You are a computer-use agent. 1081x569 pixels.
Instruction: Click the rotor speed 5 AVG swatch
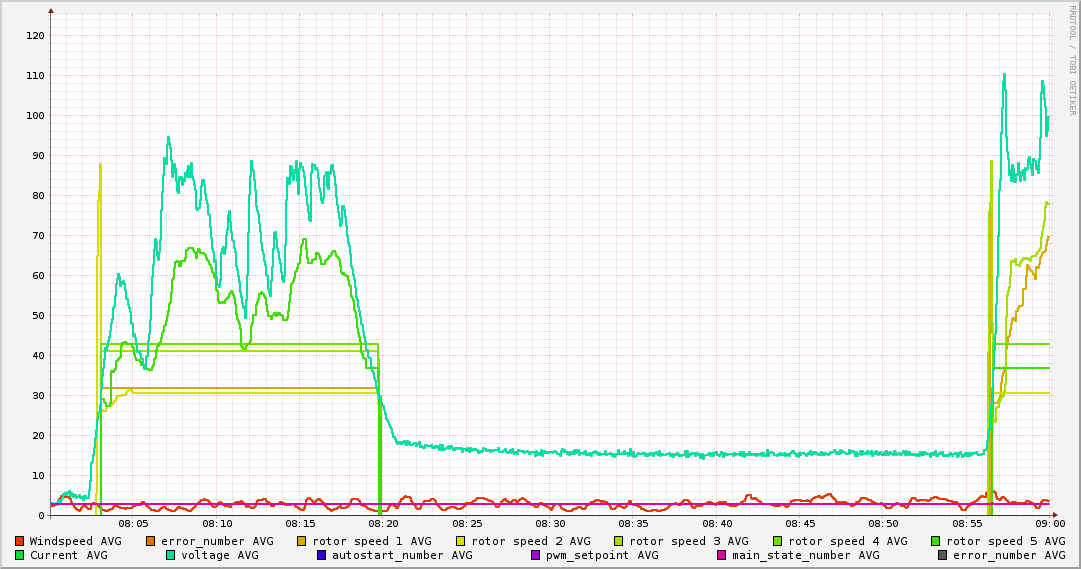(x=936, y=541)
